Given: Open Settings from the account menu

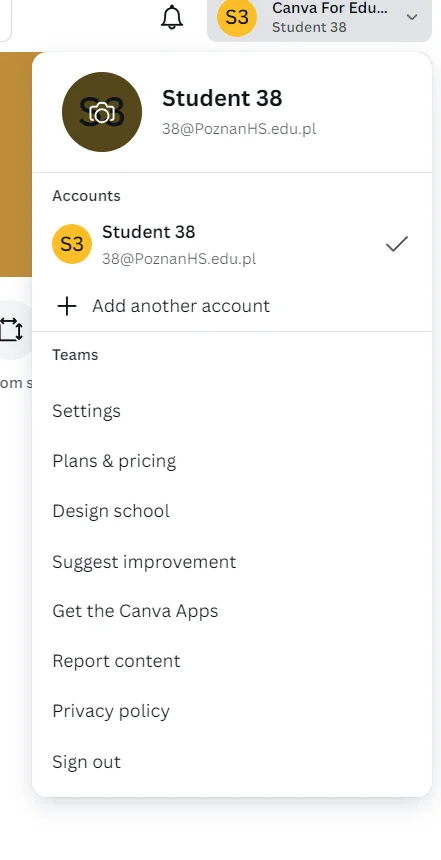Looking at the screenshot, I should [87, 411].
